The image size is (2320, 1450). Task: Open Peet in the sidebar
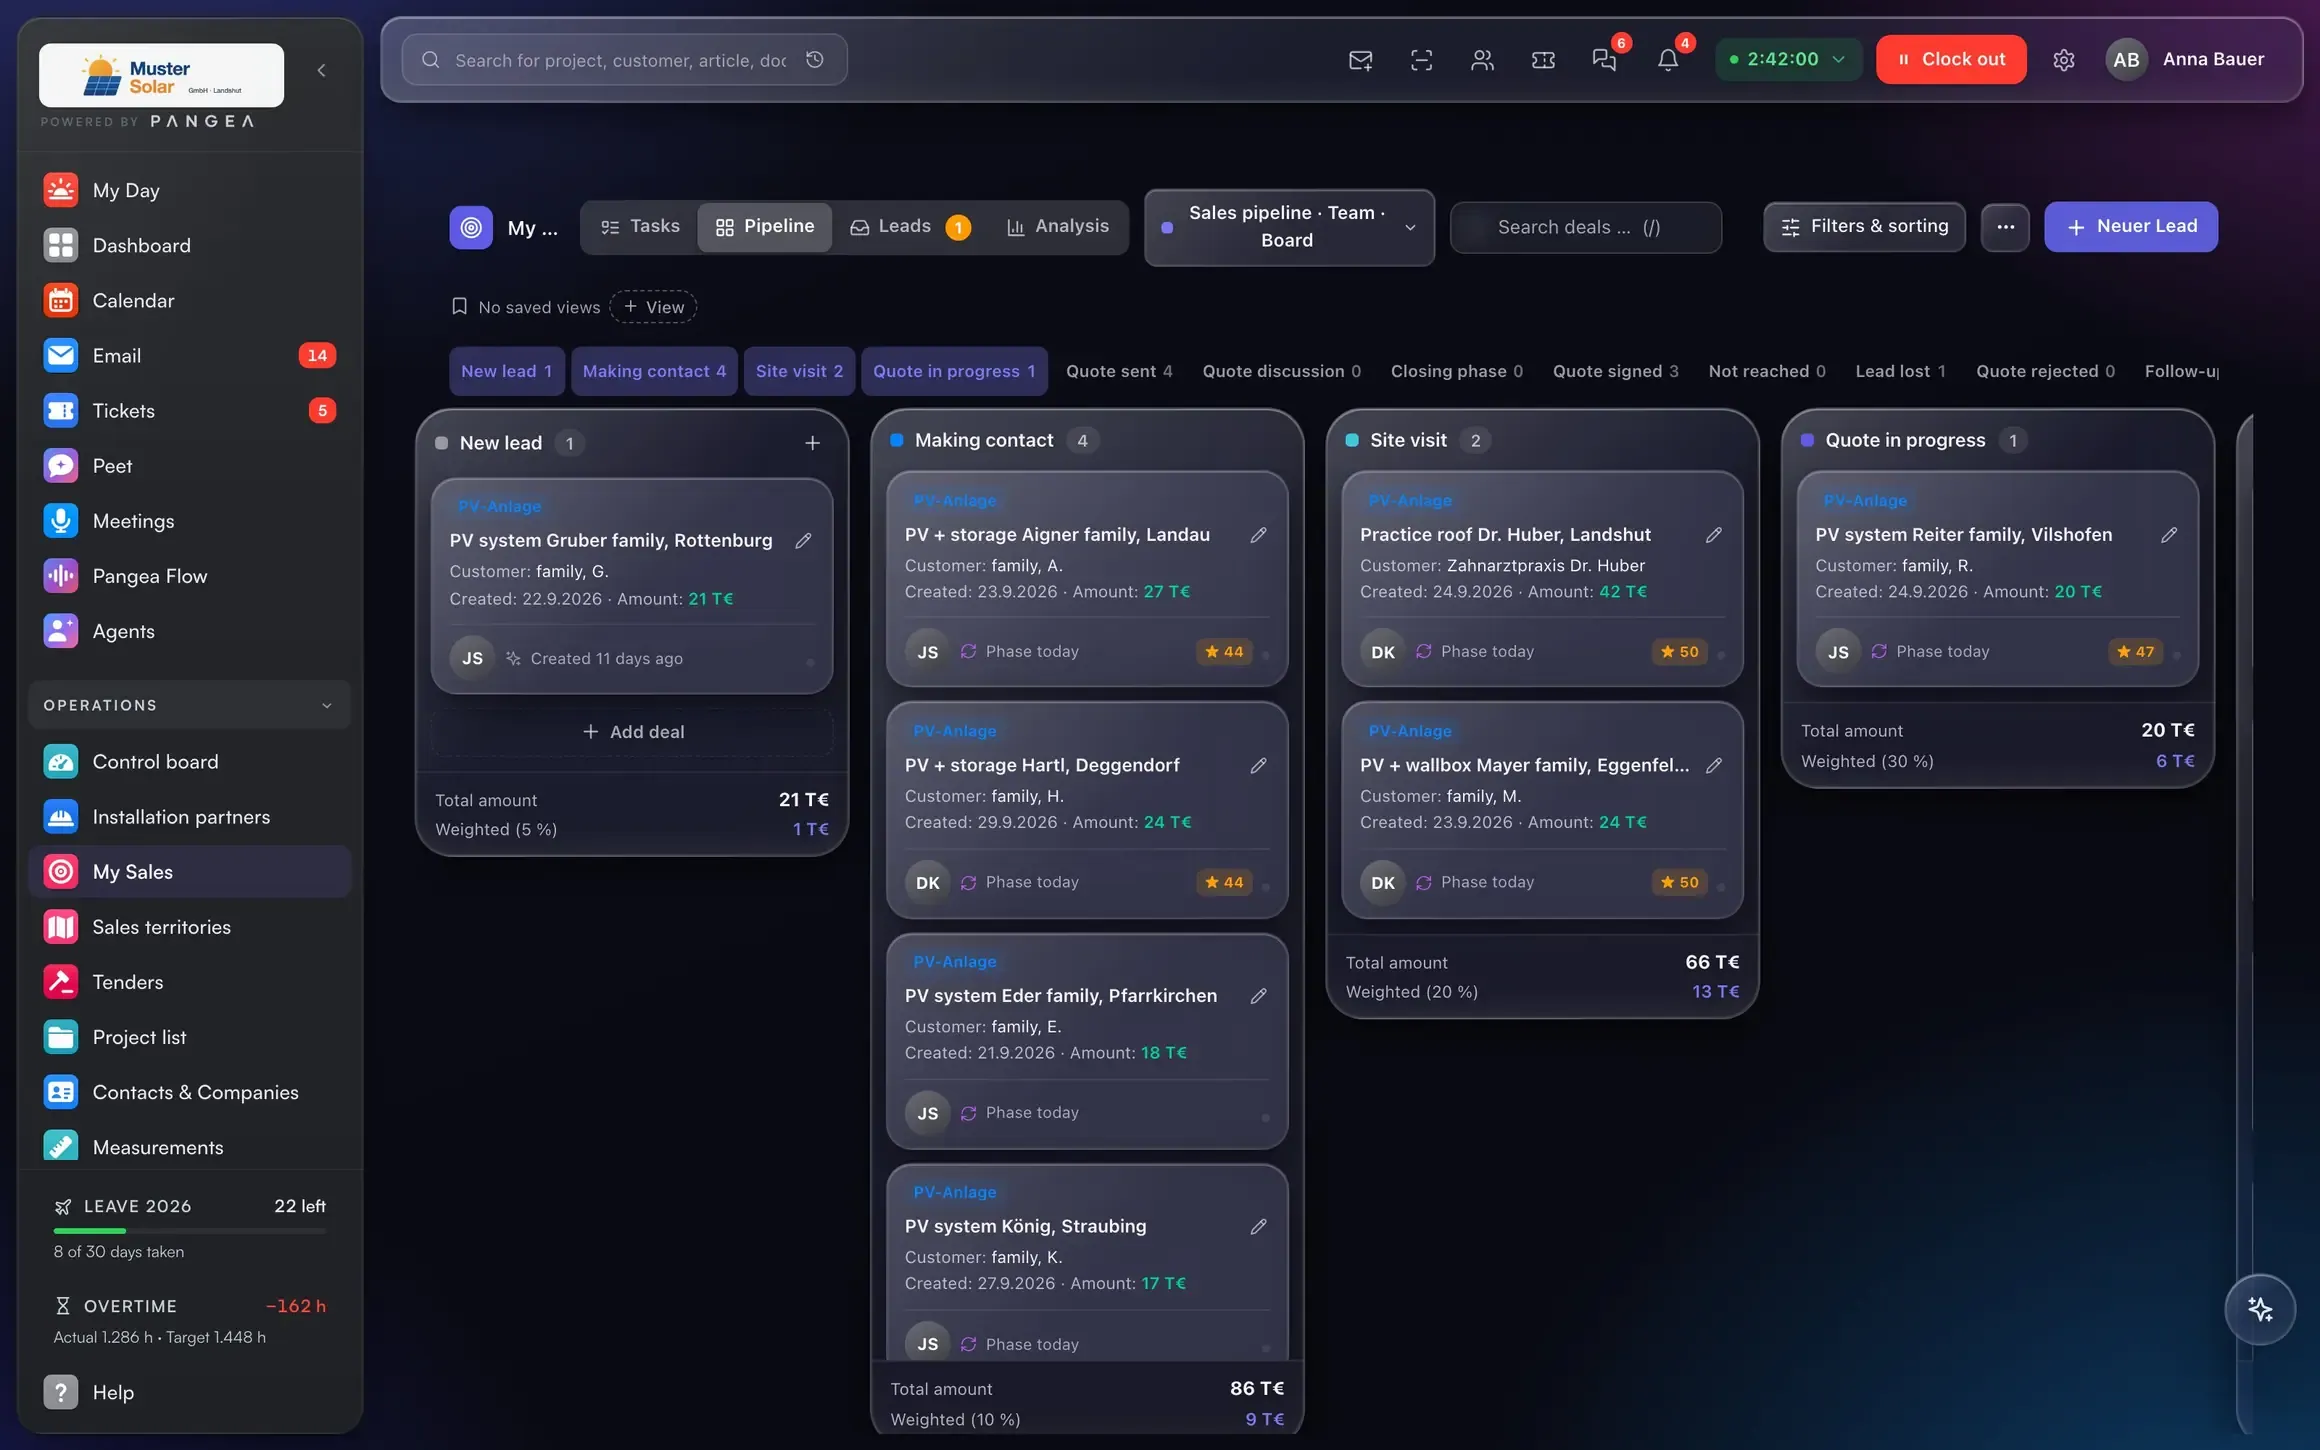189,466
